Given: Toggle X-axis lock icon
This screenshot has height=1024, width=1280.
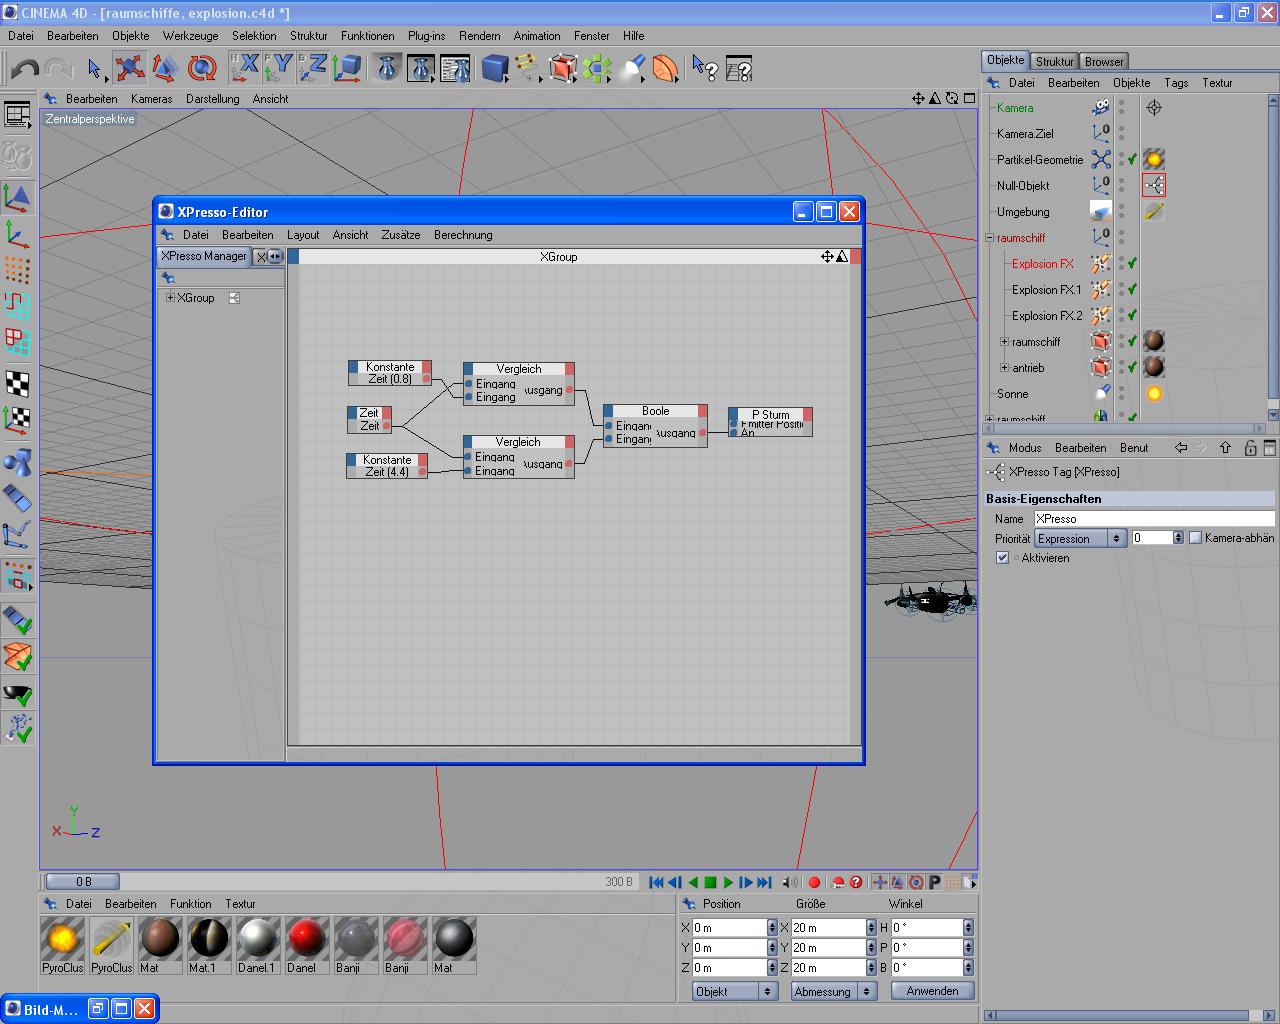Looking at the screenshot, I should (245, 68).
